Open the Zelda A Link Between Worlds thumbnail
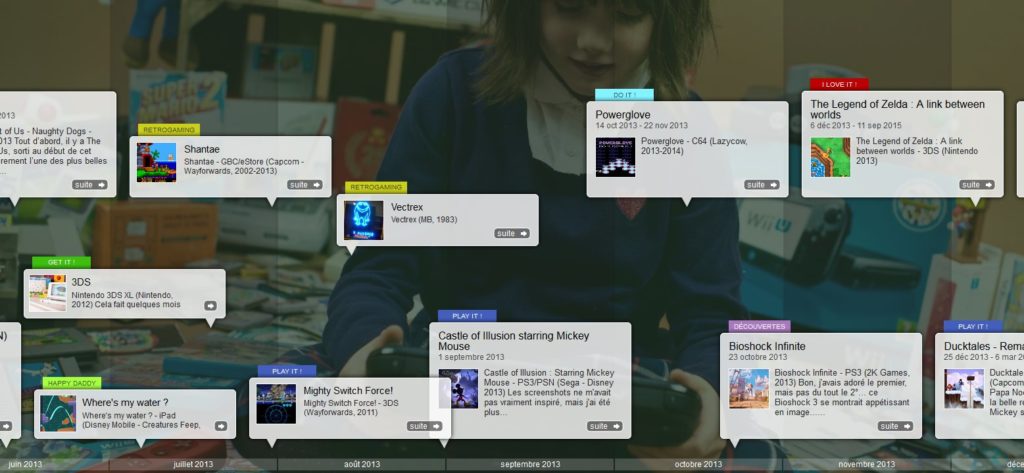 830,157
